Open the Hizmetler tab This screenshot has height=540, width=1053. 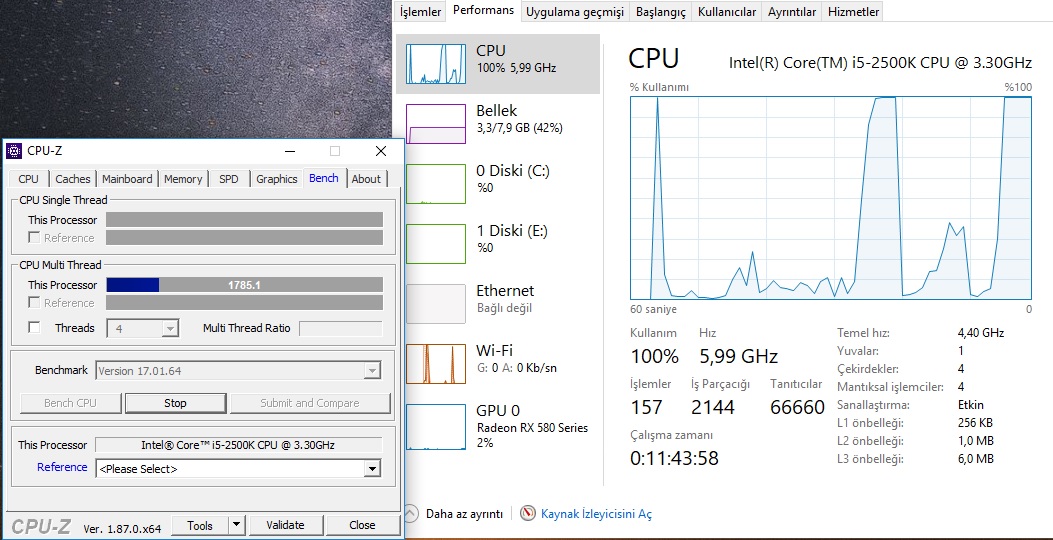click(x=854, y=12)
